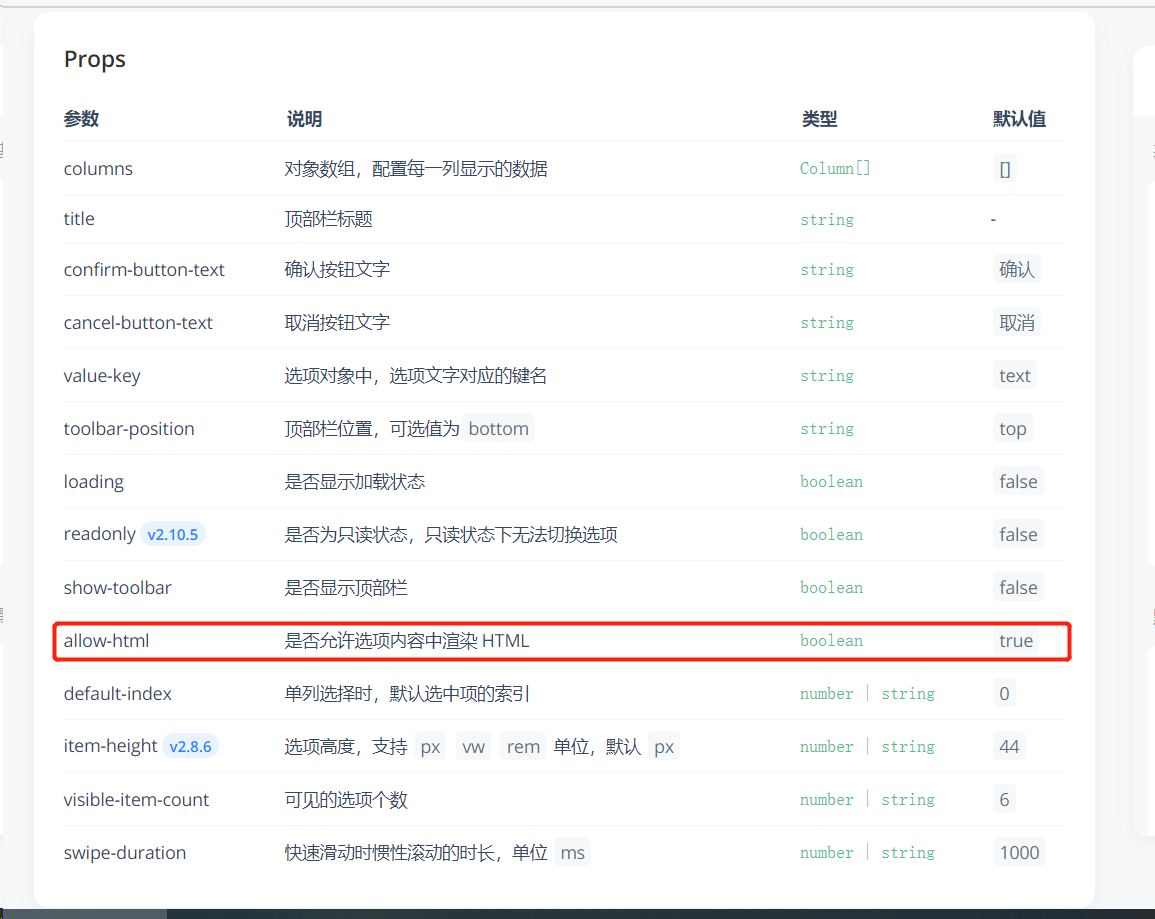Click swipe-duration parameter name
Viewport: 1155px width, 919px height.
124,853
